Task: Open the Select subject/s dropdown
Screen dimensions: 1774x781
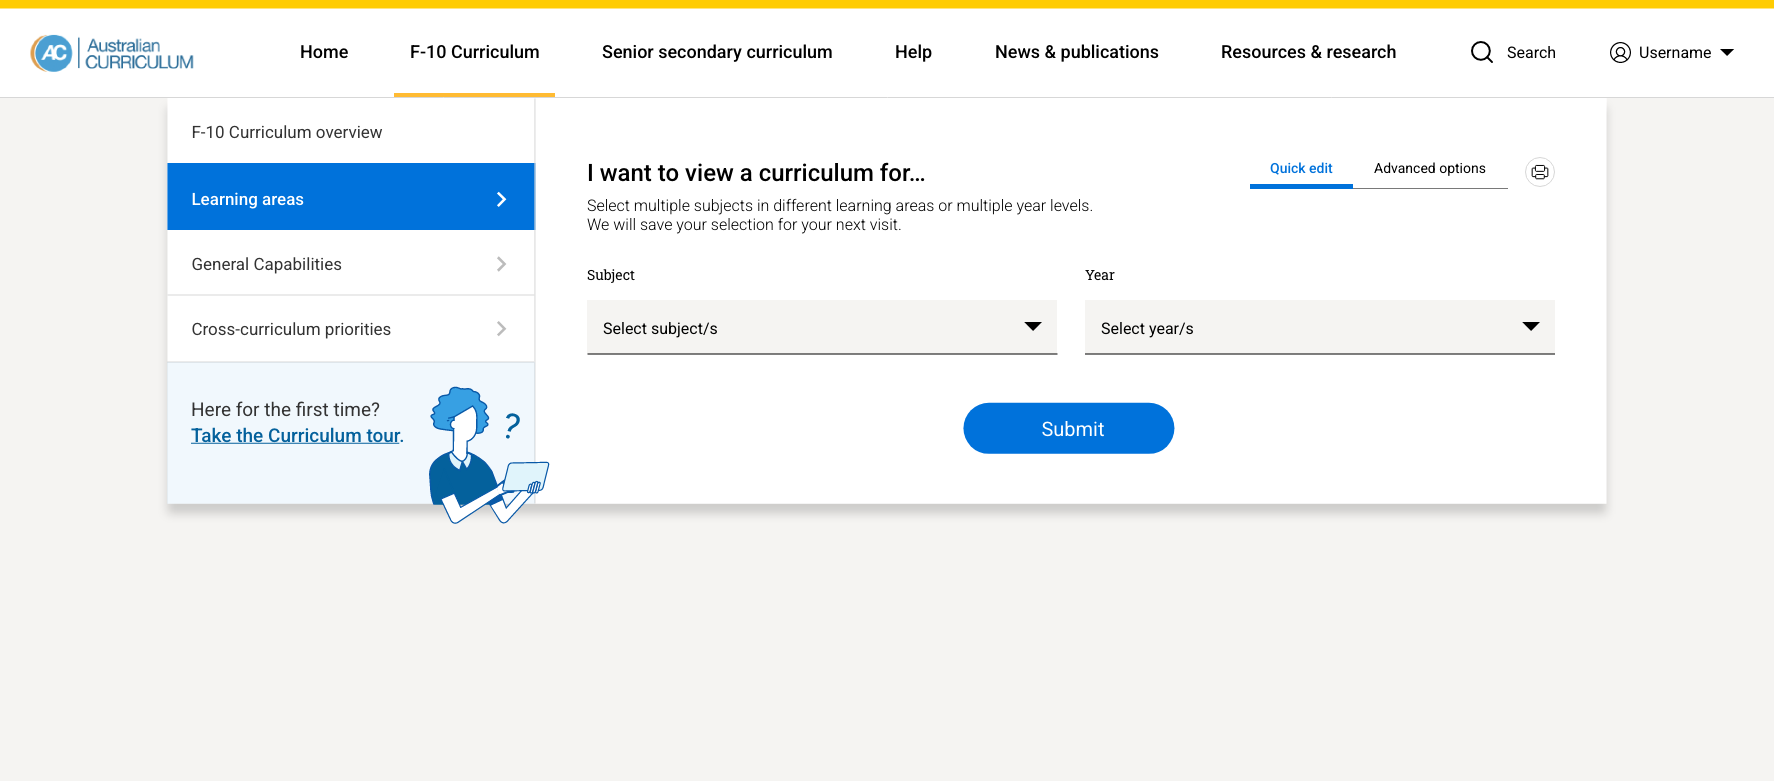Action: [x=821, y=328]
